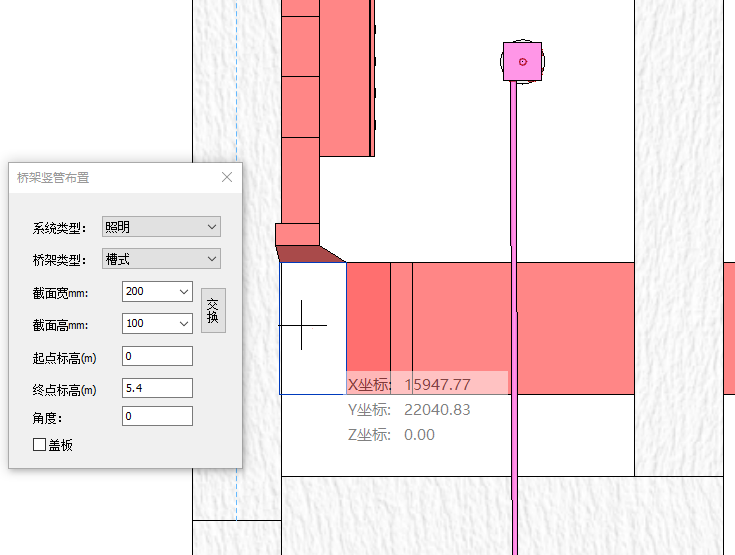Focus the 角度 input field
Screen dimensions: 735x555
(157, 416)
